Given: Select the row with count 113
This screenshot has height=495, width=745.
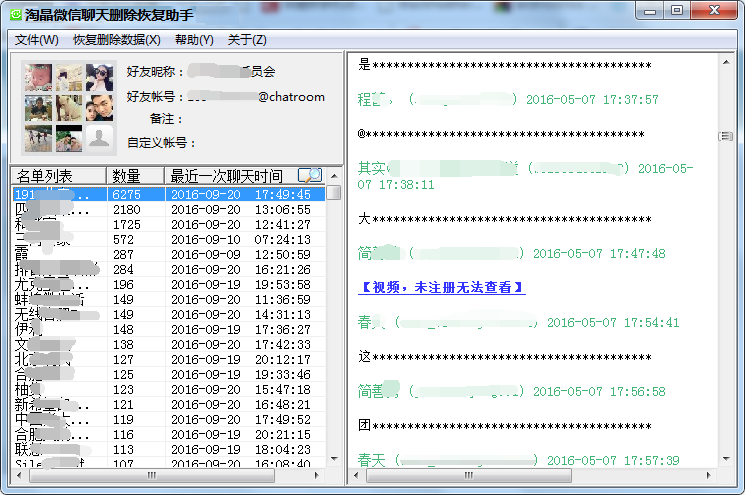Looking at the screenshot, I should click(x=169, y=449).
